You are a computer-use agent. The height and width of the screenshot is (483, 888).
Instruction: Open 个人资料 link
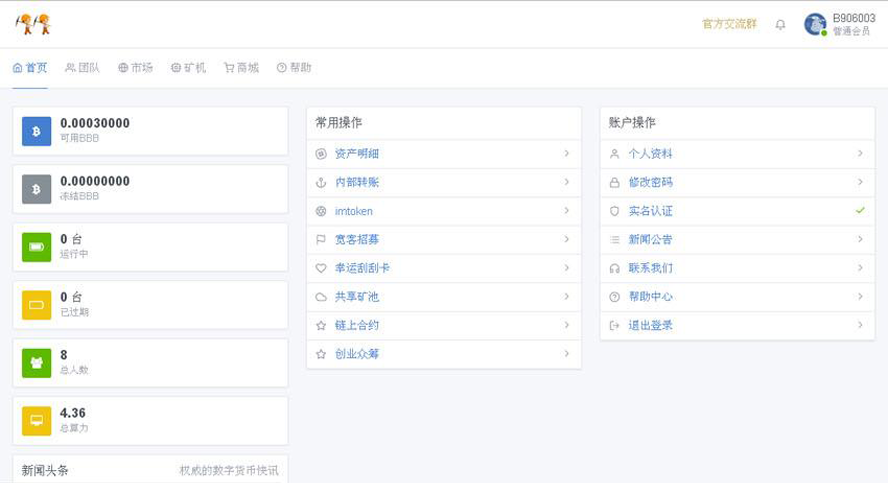point(650,153)
